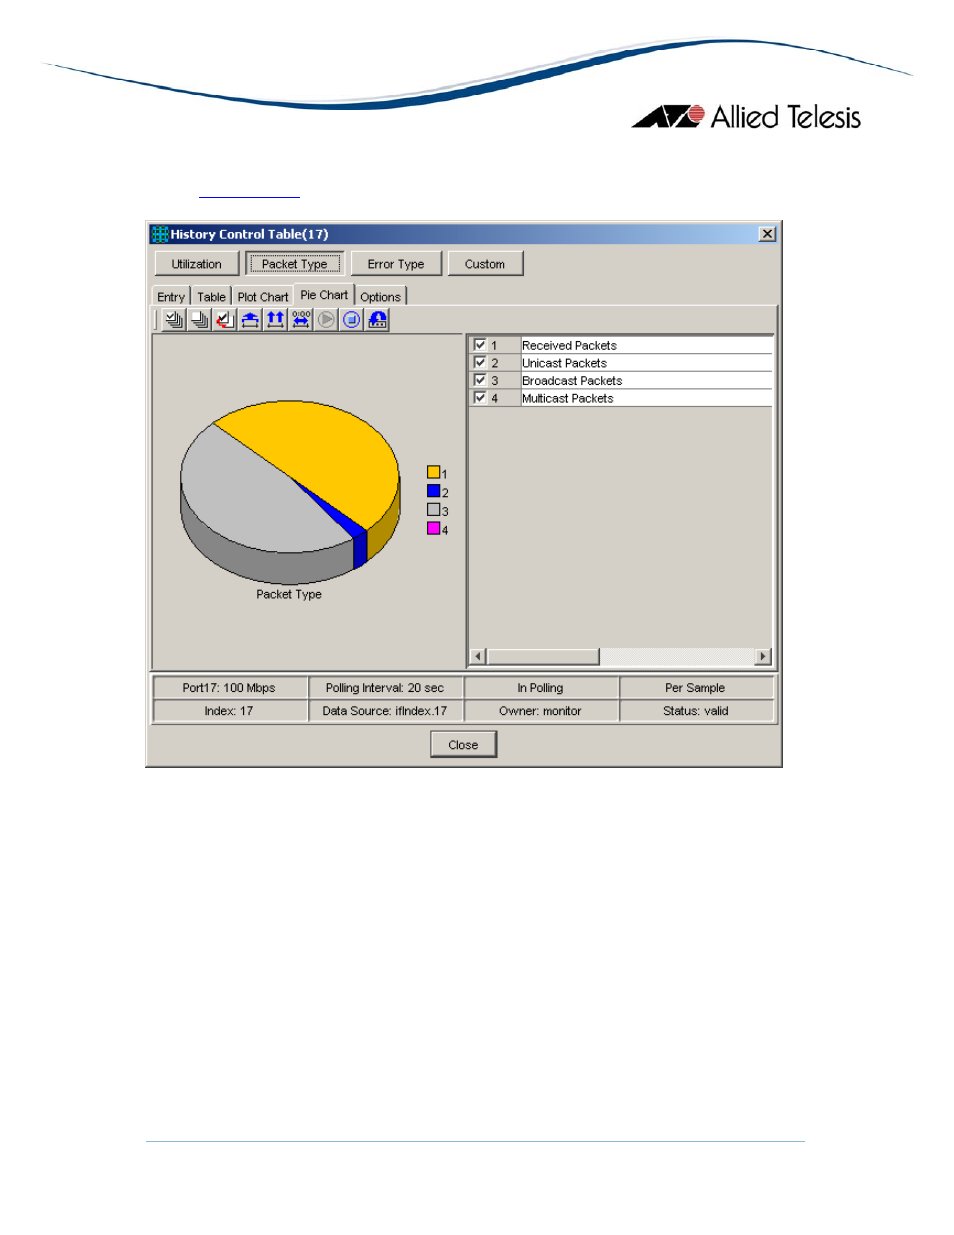Image resolution: width=954 pixels, height=1235 pixels.
Task: Close the History Control Table window
Action: [x=767, y=234]
